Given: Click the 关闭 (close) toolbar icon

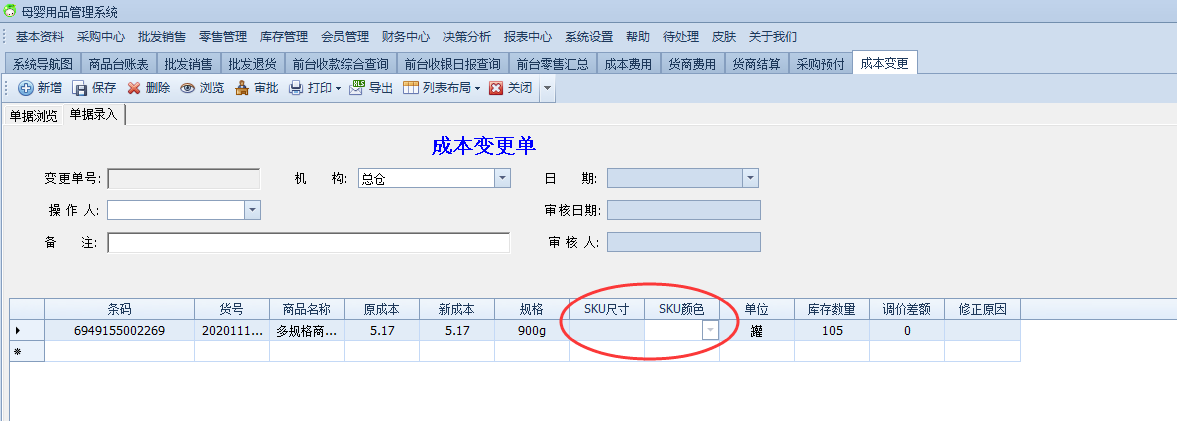Looking at the screenshot, I should click(x=496, y=88).
